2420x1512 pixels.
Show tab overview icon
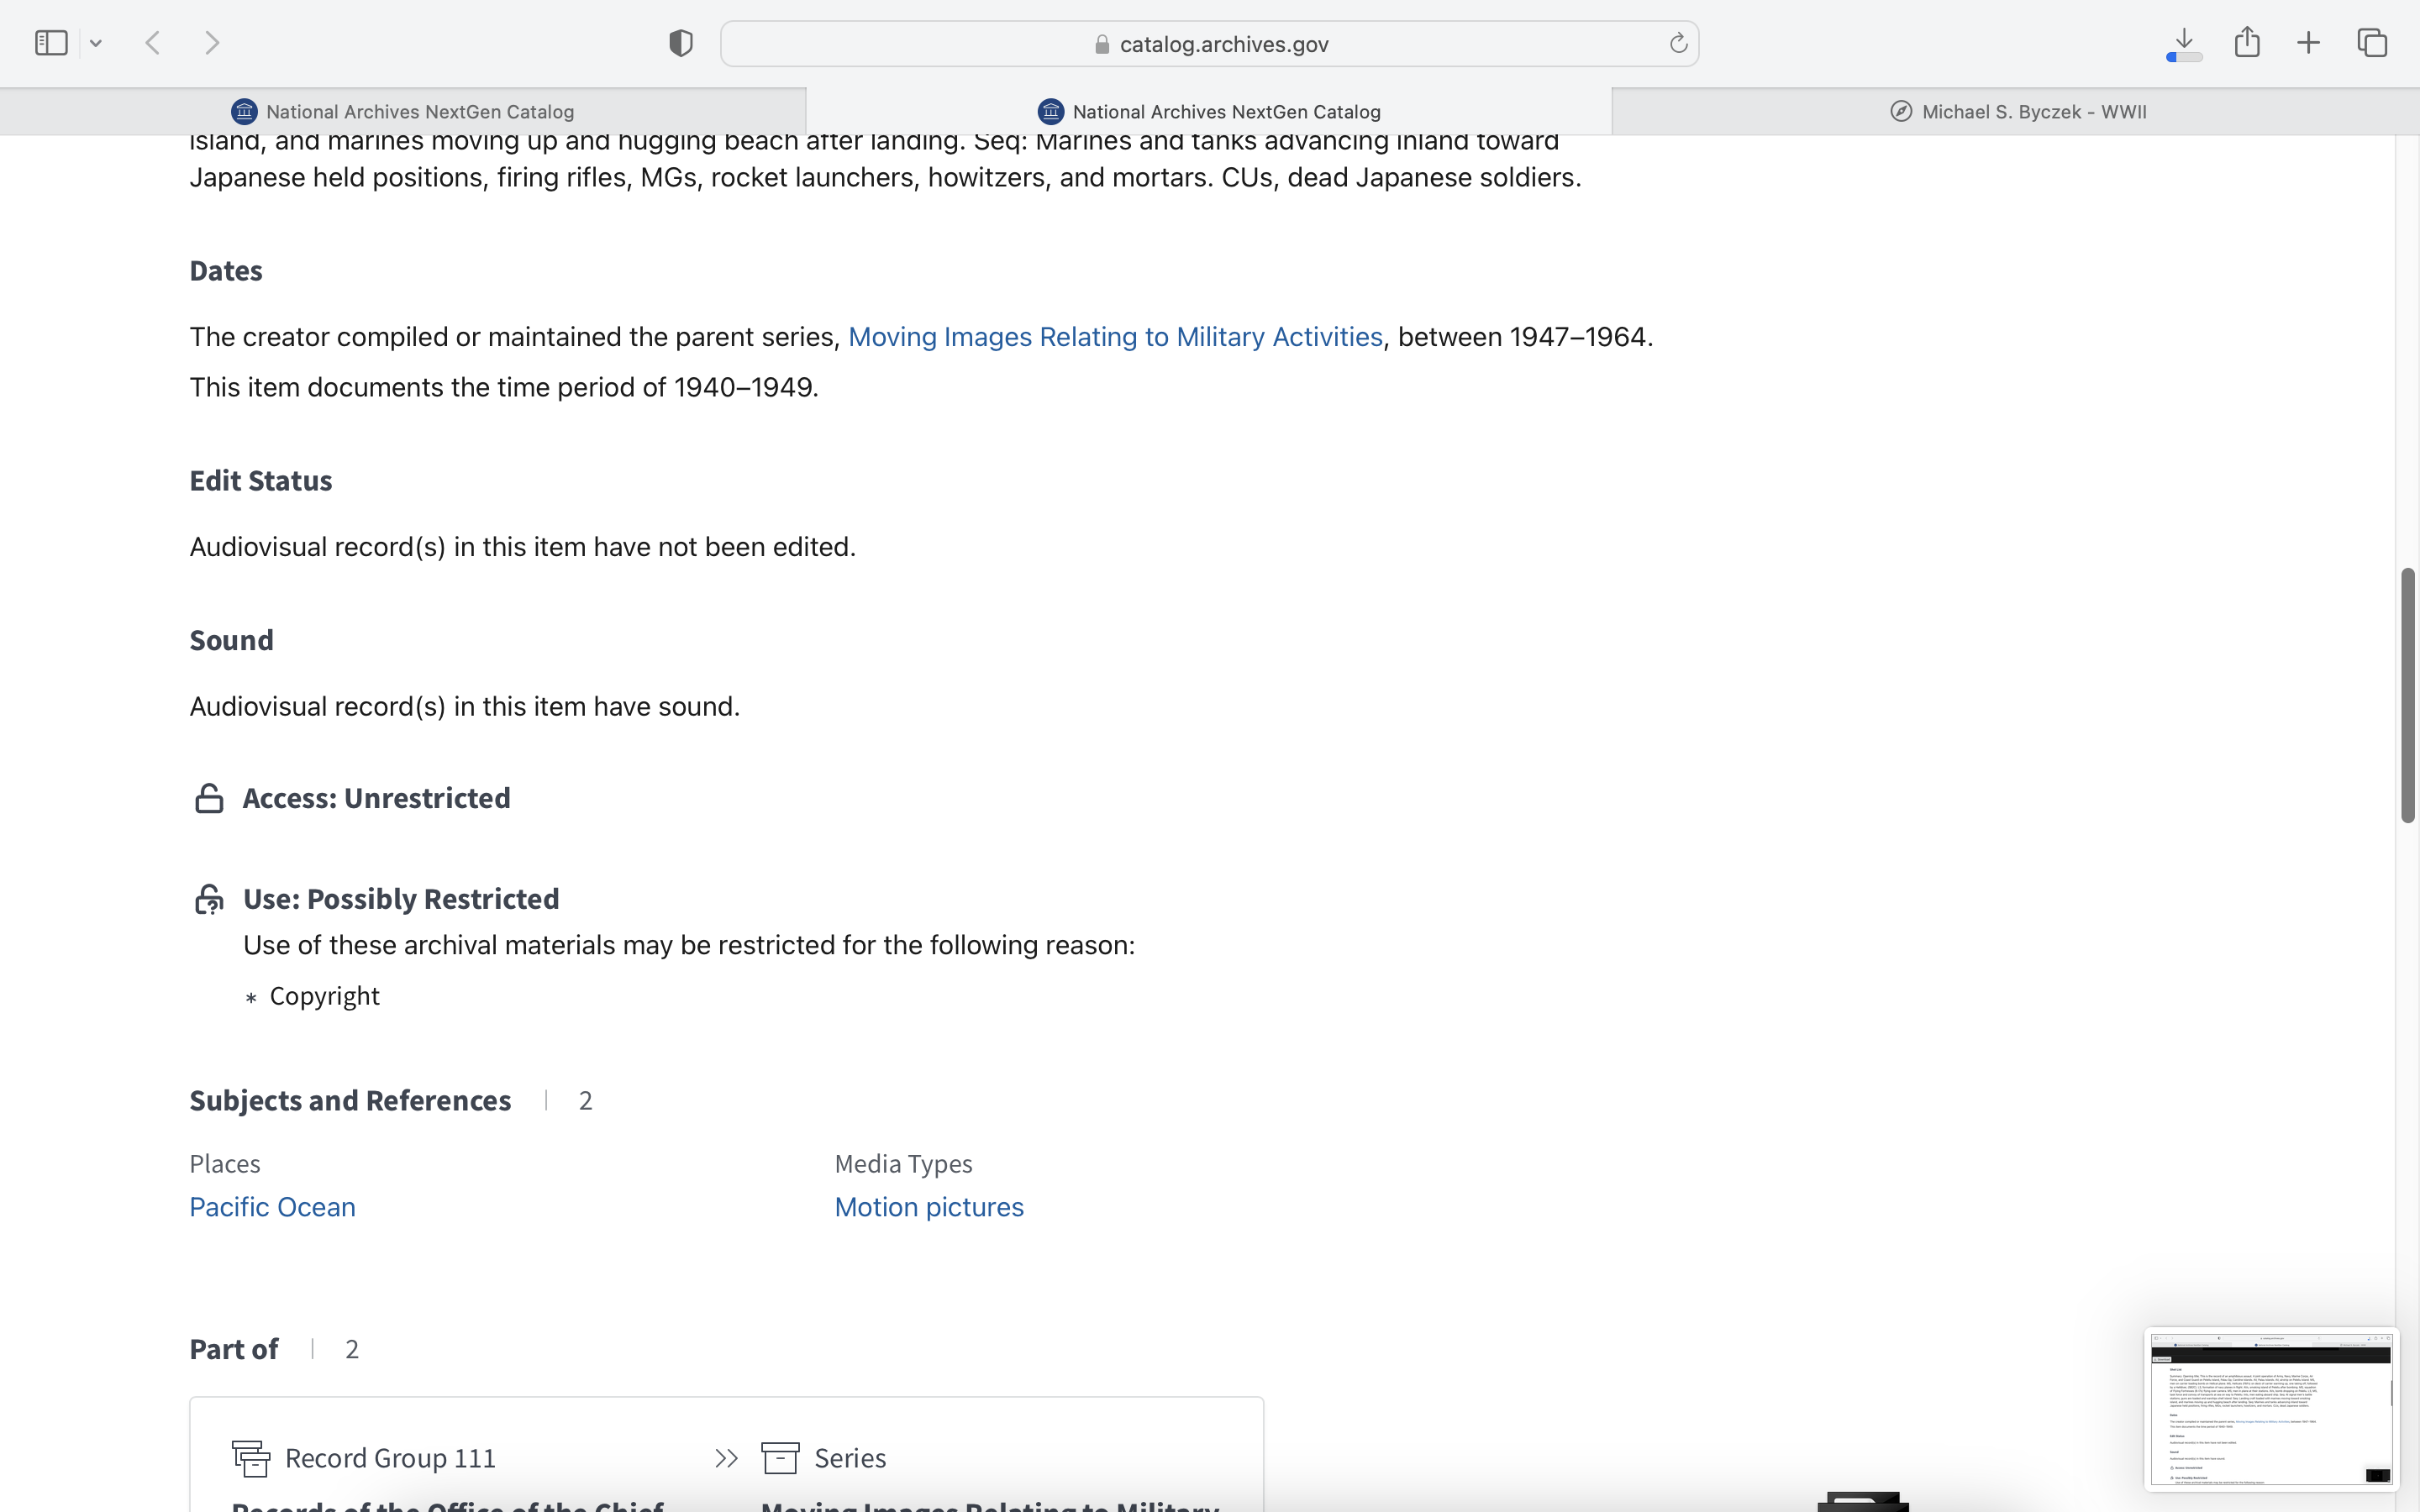[x=2372, y=43]
